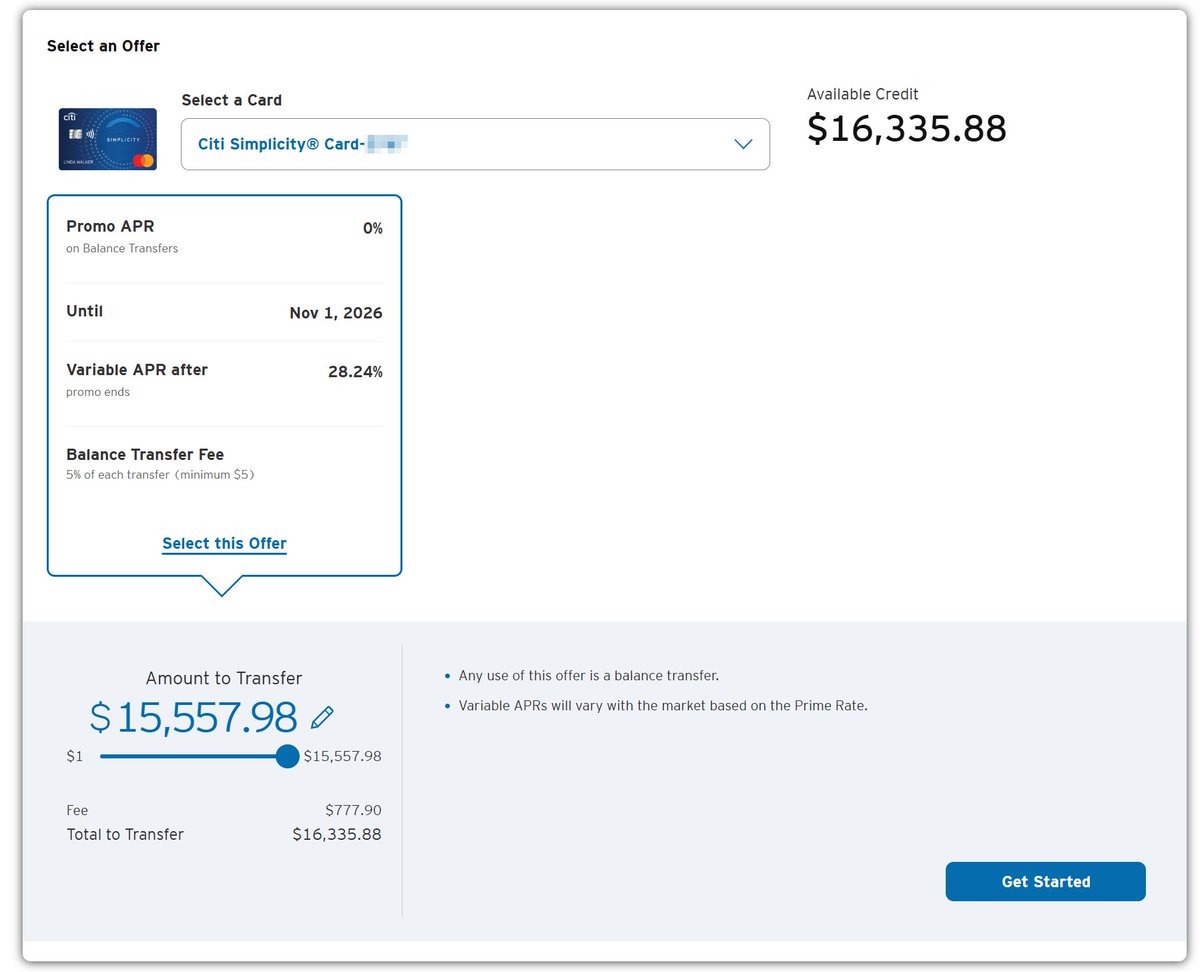Screen dimensions: 1200x972
Task: Click the Until label in offer card
Action: [x=85, y=311]
